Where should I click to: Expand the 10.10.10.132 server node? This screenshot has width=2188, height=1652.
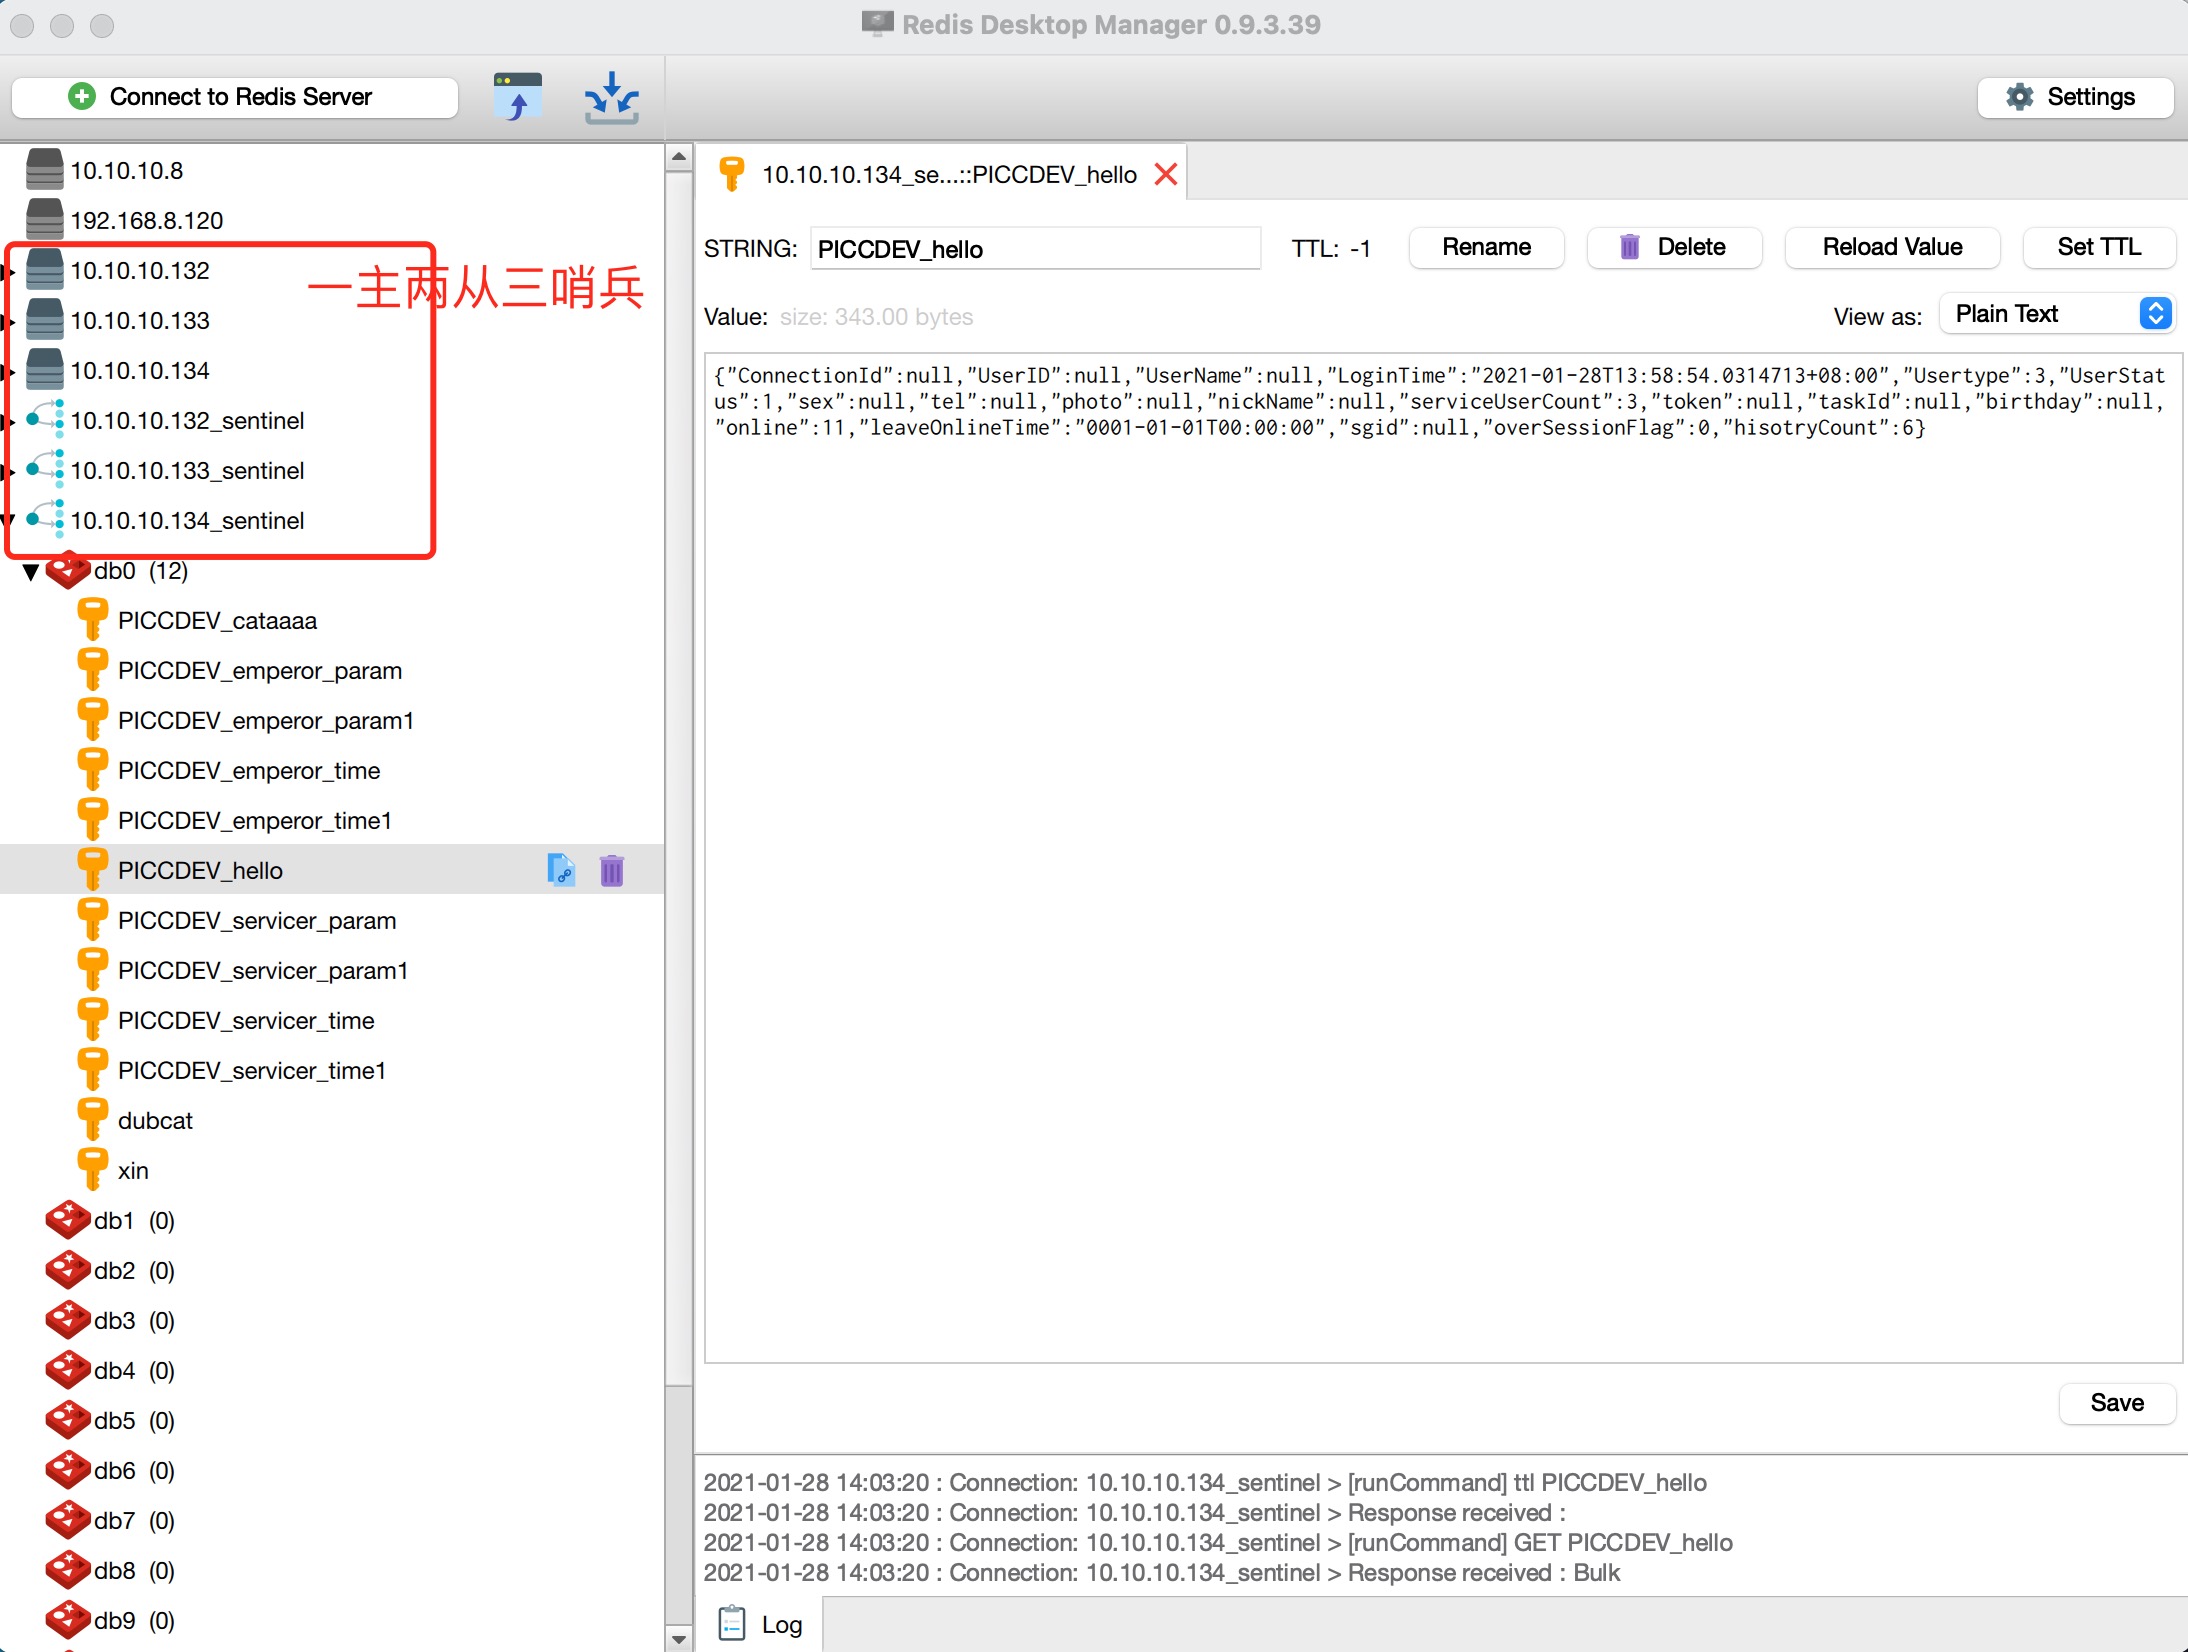pos(8,271)
